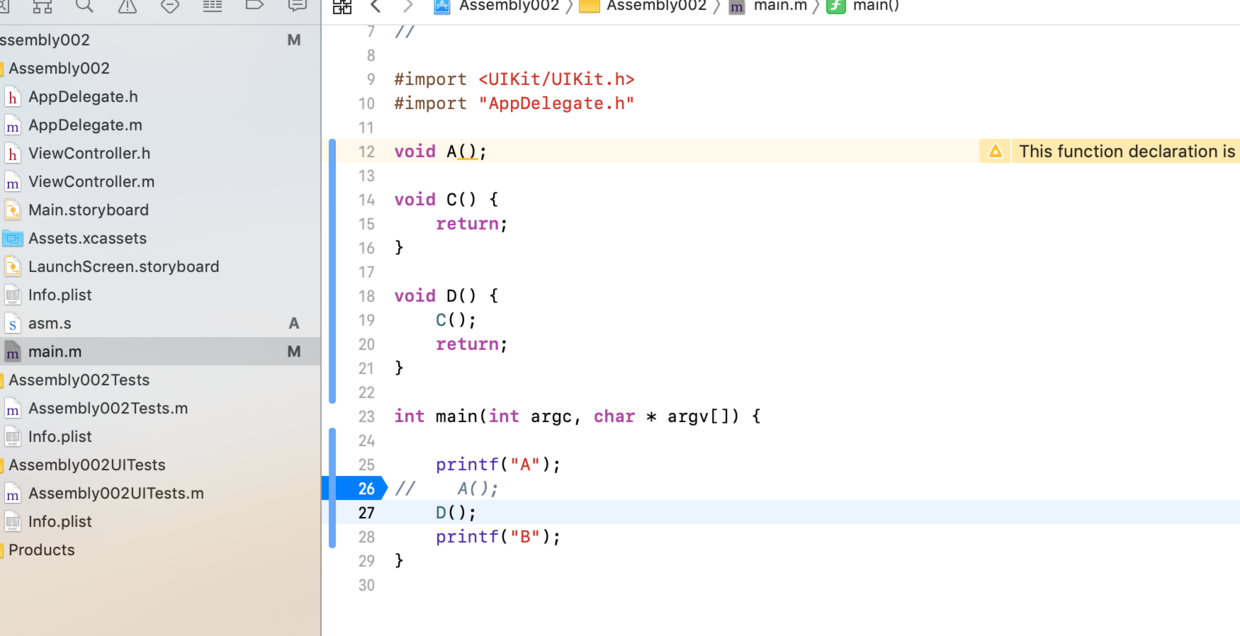Viewport: 1240px width, 636px height.
Task: Click the printf("A") statement
Action: point(498,465)
